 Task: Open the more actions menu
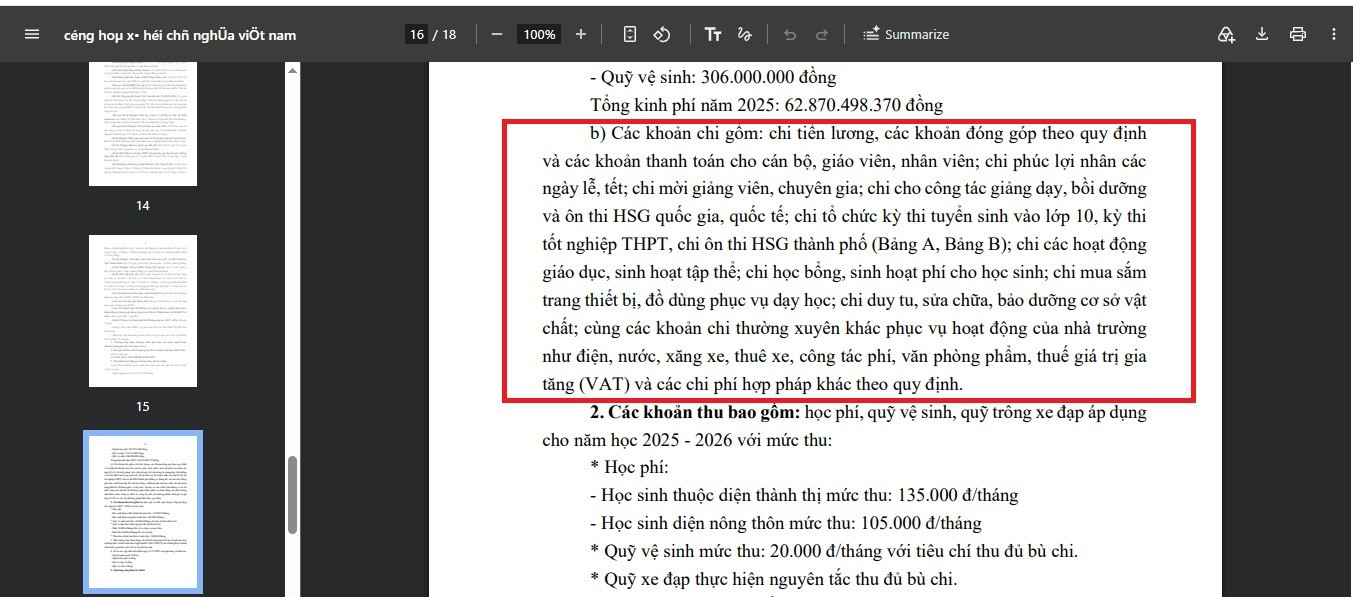[x=1334, y=34]
